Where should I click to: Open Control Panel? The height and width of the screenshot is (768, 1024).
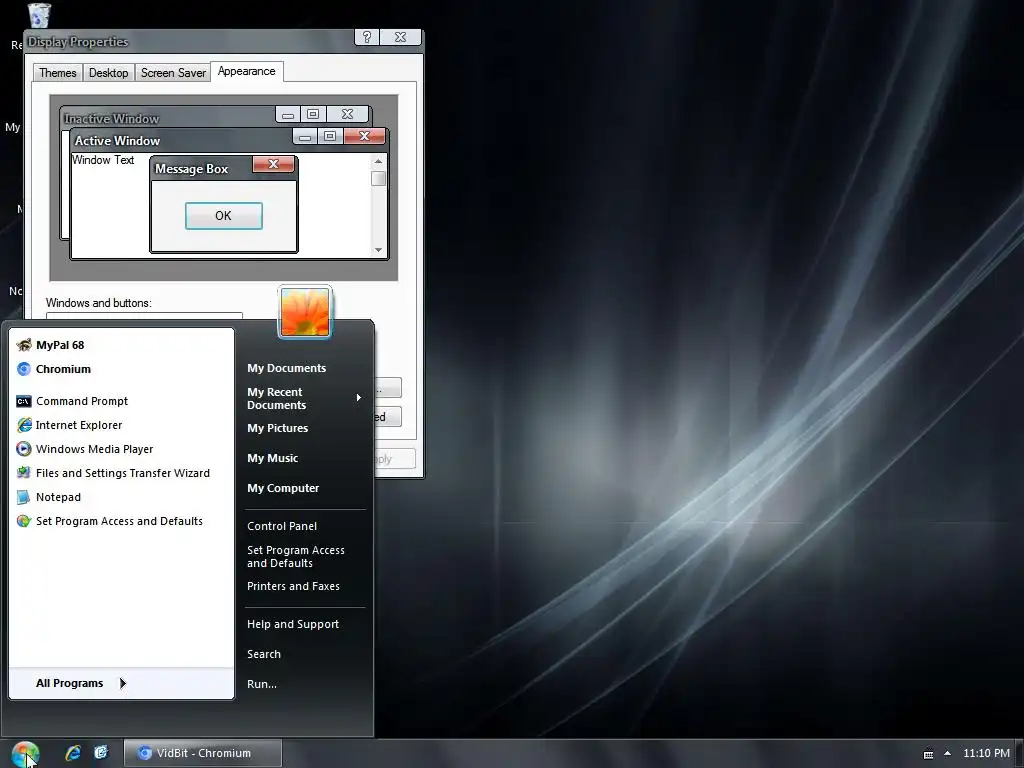pyautogui.click(x=281, y=526)
